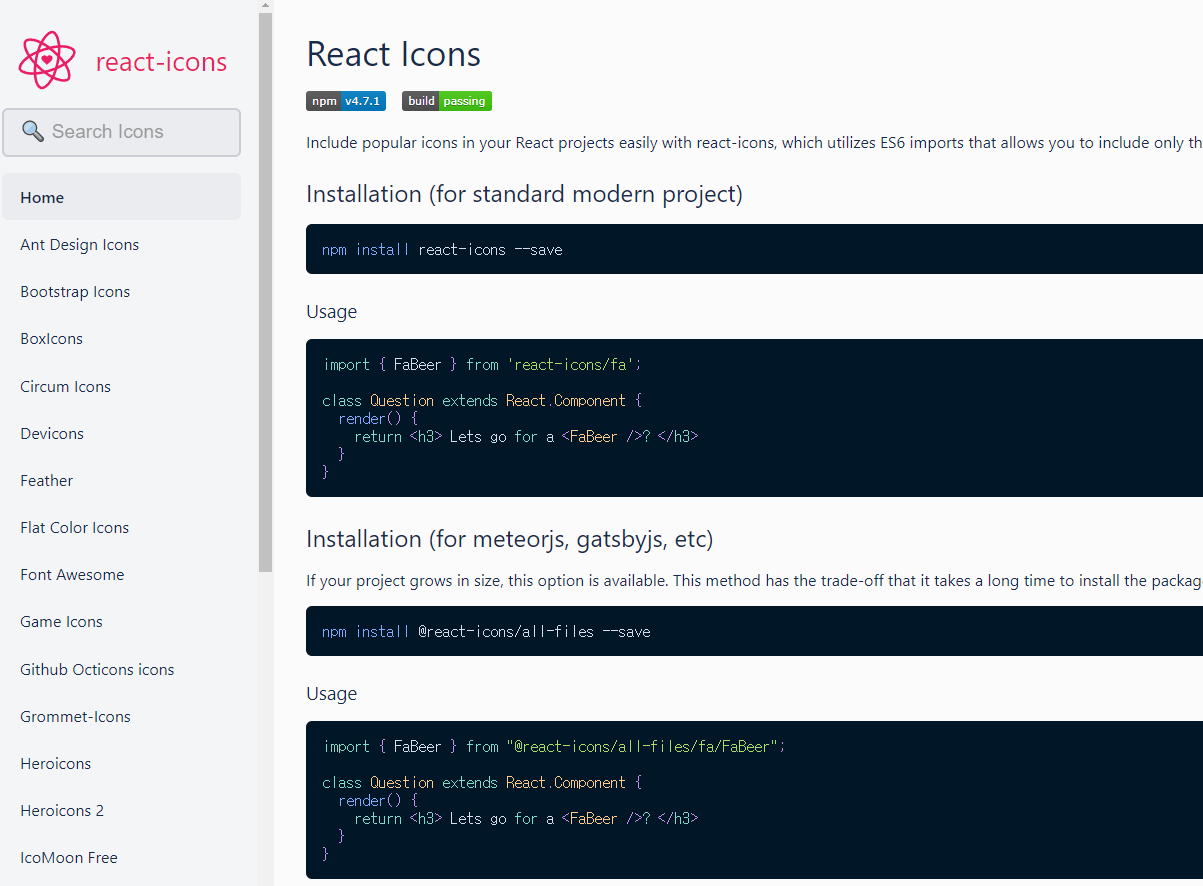Open Heroicons 2 in sidebar
1203x886 pixels.
tap(62, 811)
